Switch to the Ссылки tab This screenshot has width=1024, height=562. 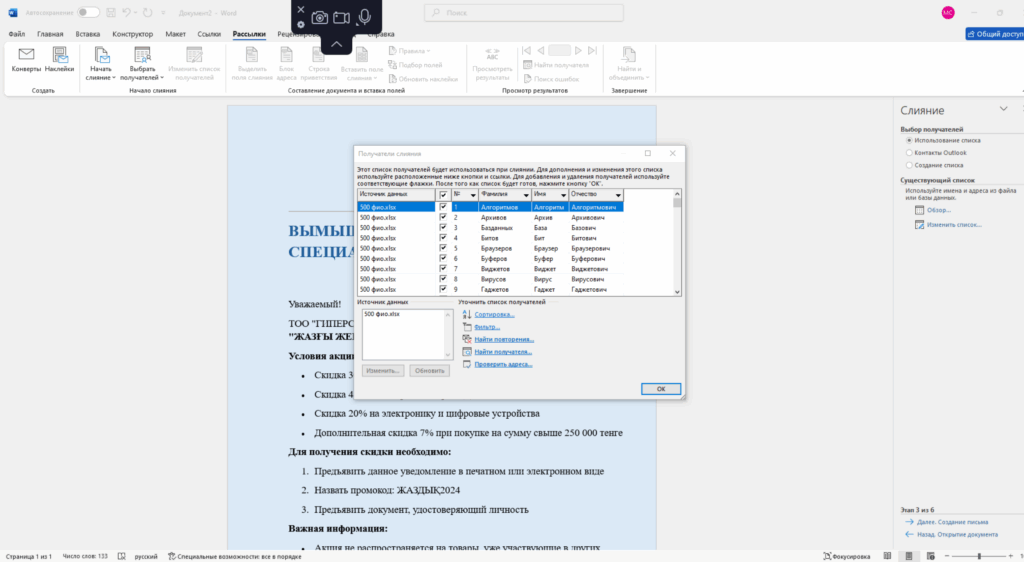tap(209, 34)
